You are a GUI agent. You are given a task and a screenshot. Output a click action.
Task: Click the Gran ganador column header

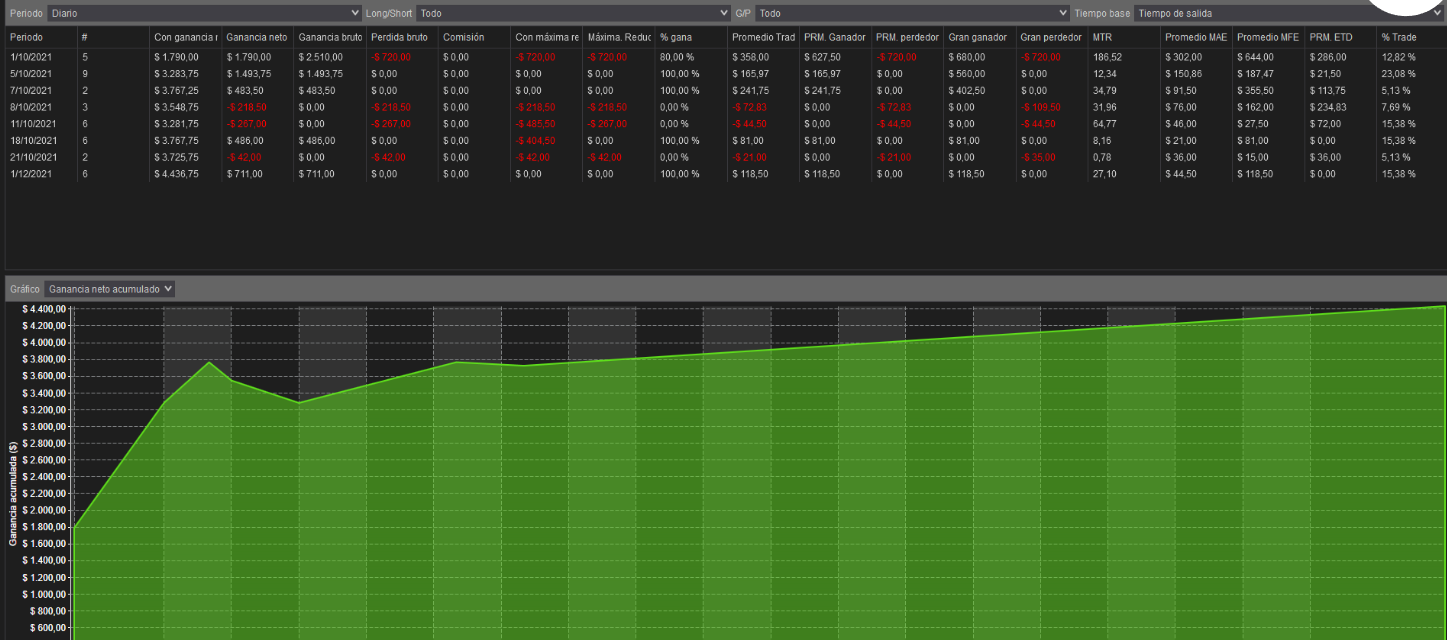[x=975, y=37]
